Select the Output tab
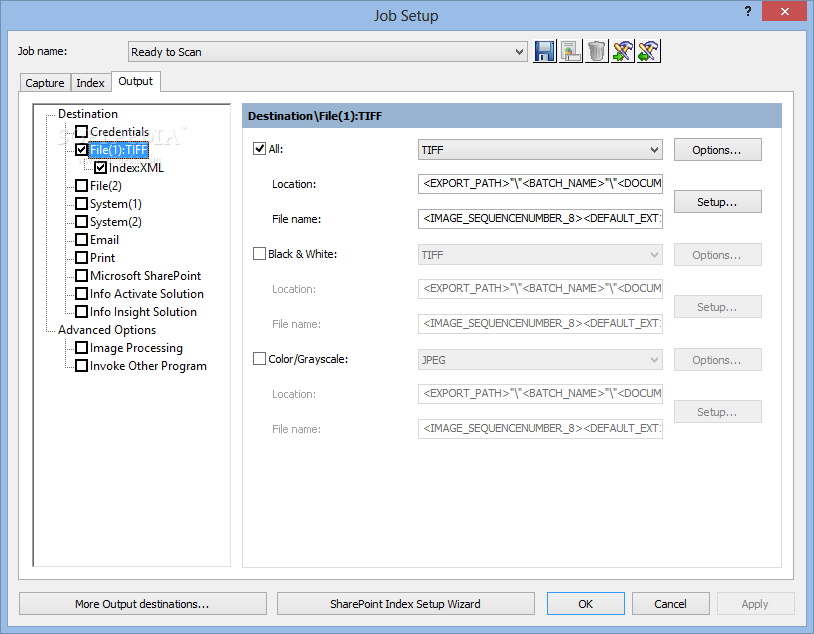814x634 pixels. (135, 81)
